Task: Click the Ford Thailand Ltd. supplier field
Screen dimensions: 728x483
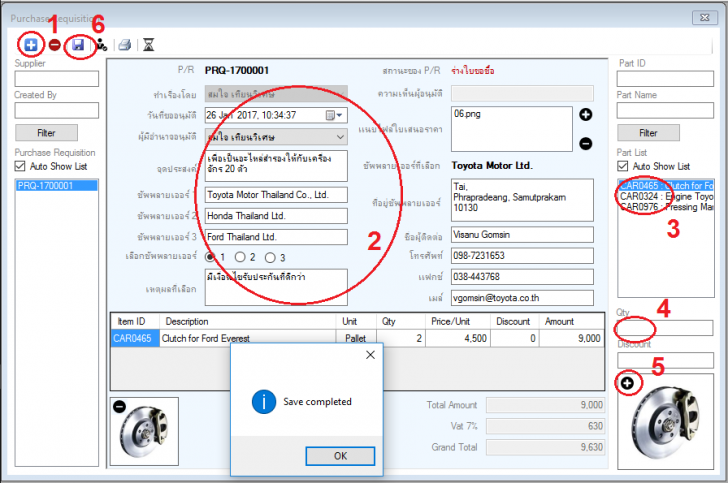Action: 276,237
